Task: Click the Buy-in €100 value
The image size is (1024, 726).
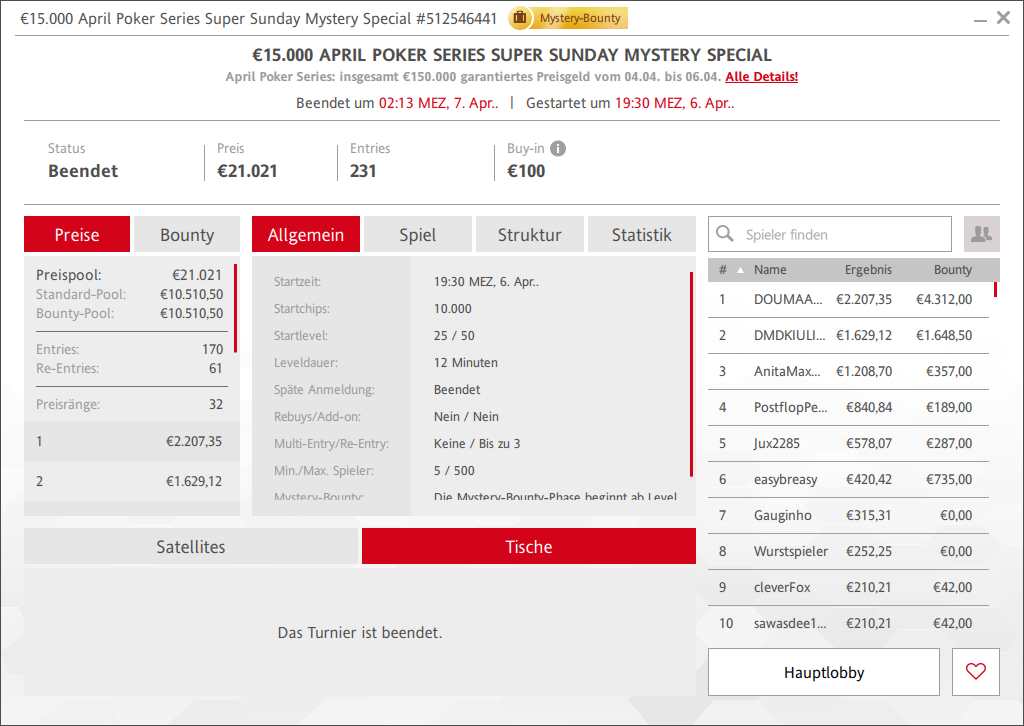Action: [526, 171]
